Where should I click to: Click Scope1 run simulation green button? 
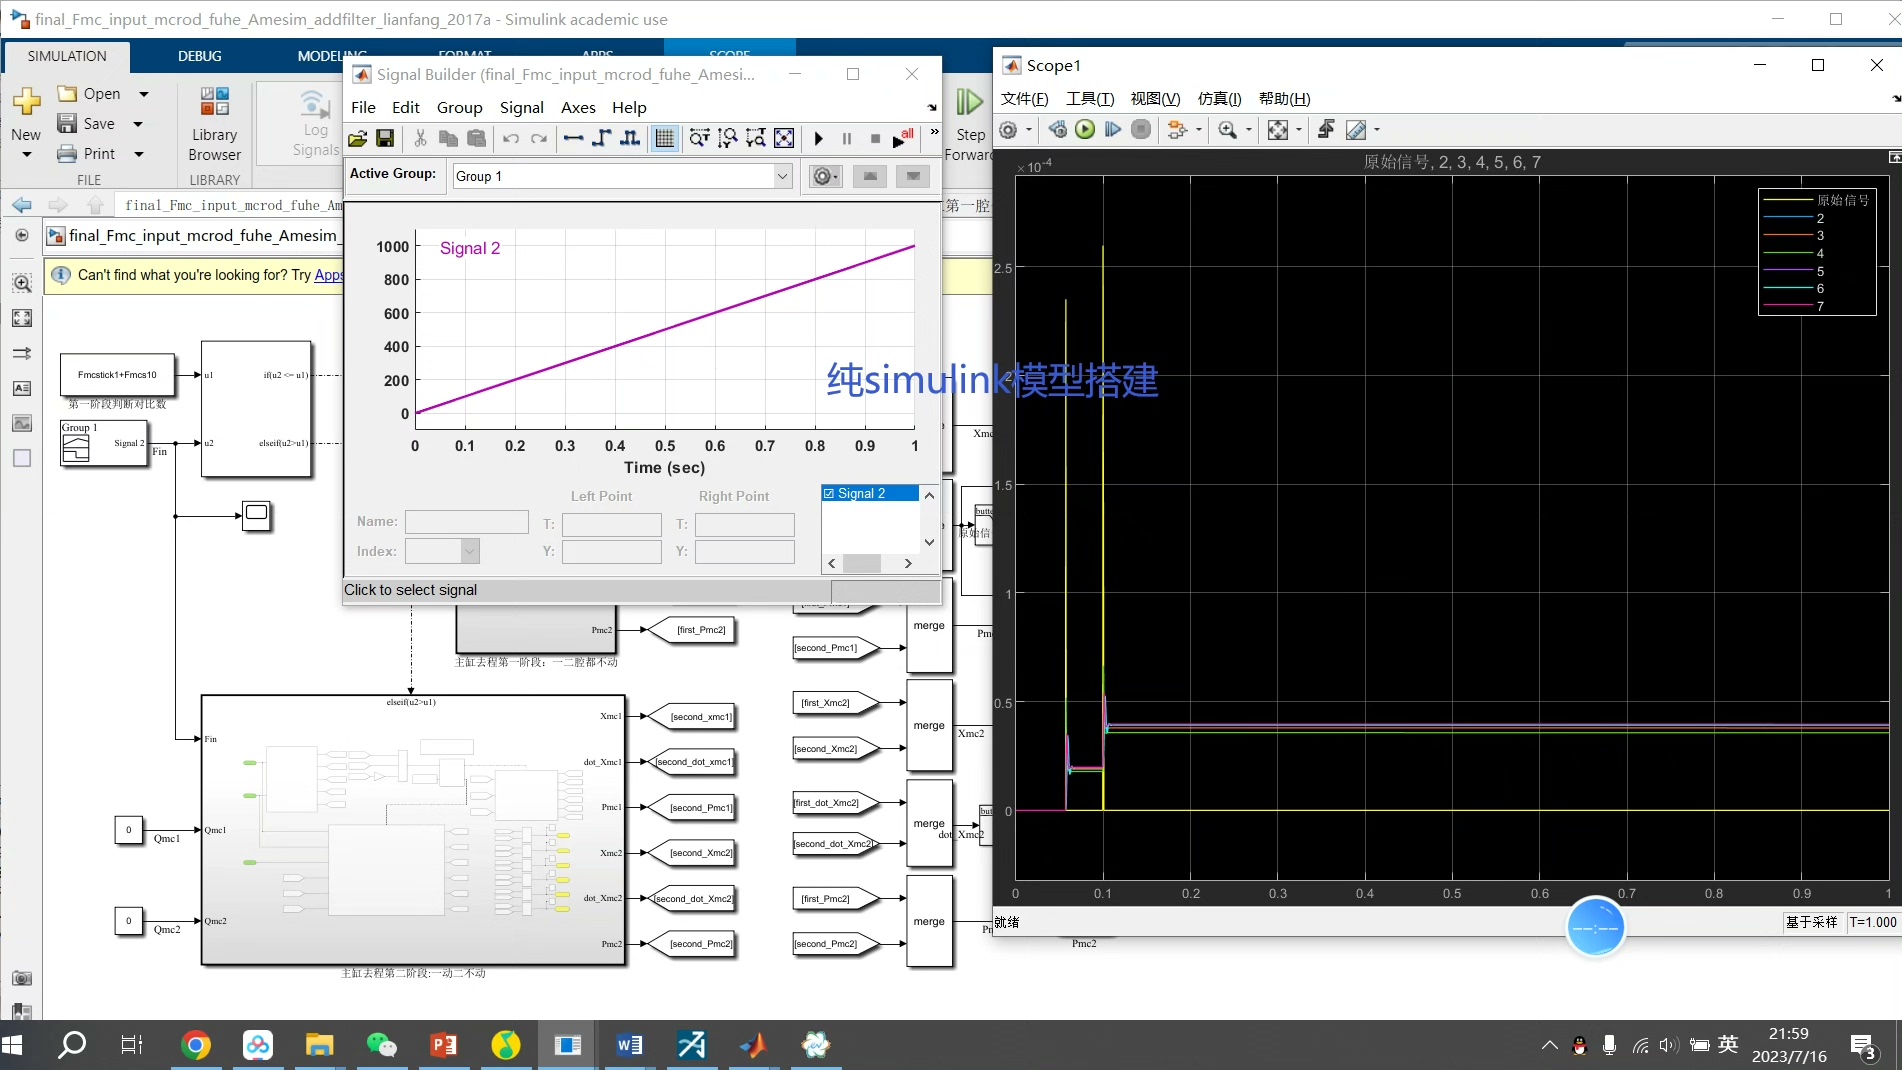tap(1085, 130)
